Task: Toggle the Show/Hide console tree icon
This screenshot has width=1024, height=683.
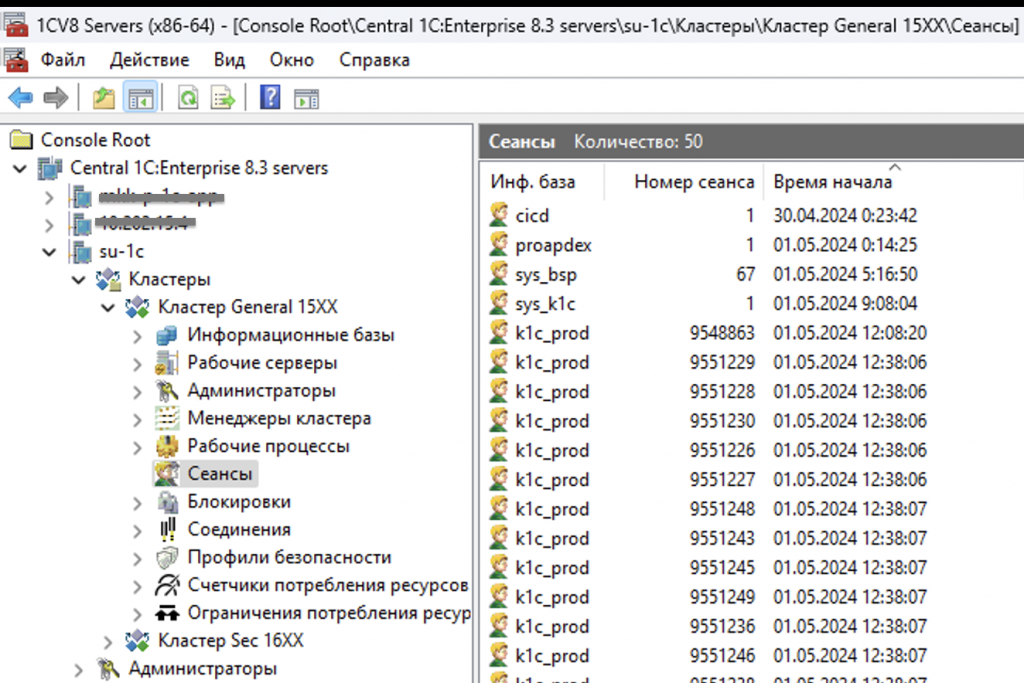Action: 140,99
